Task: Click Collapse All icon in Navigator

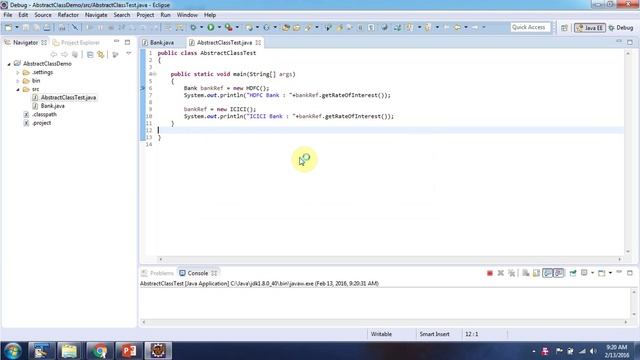Action: 90,54
